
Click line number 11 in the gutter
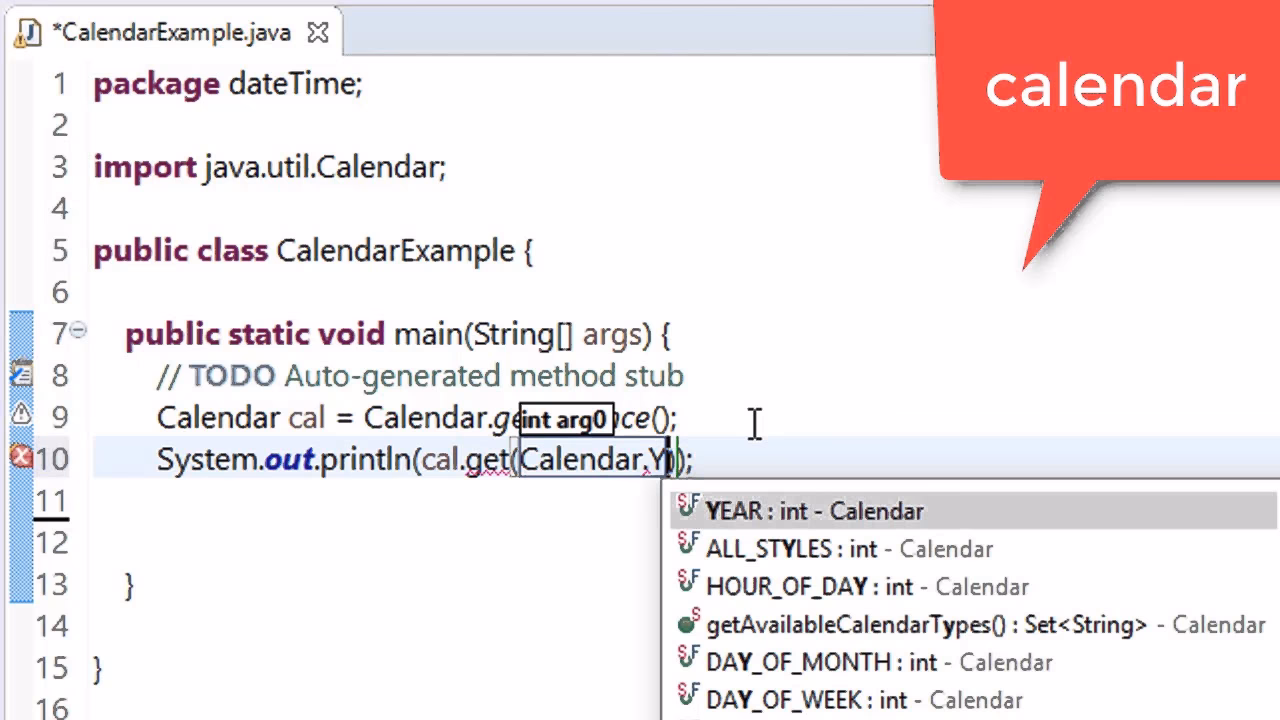point(51,500)
